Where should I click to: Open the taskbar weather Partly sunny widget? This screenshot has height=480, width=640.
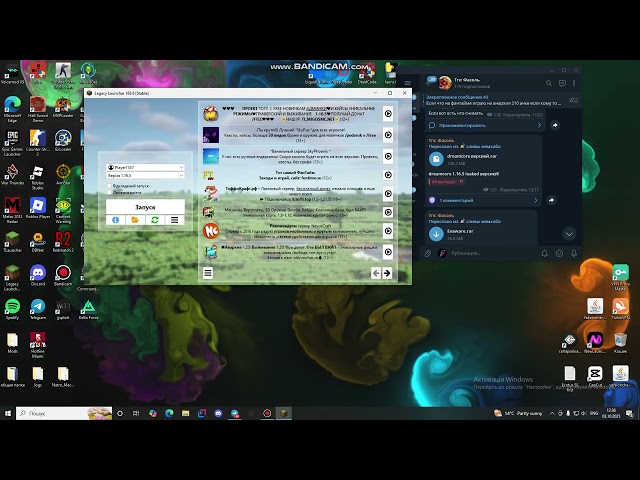(518, 413)
